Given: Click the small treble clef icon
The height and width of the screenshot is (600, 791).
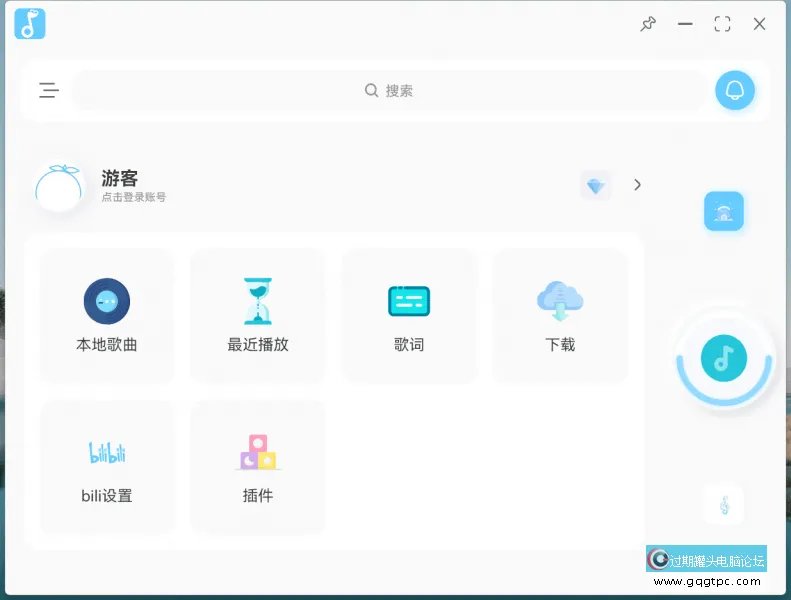Looking at the screenshot, I should coord(724,505).
